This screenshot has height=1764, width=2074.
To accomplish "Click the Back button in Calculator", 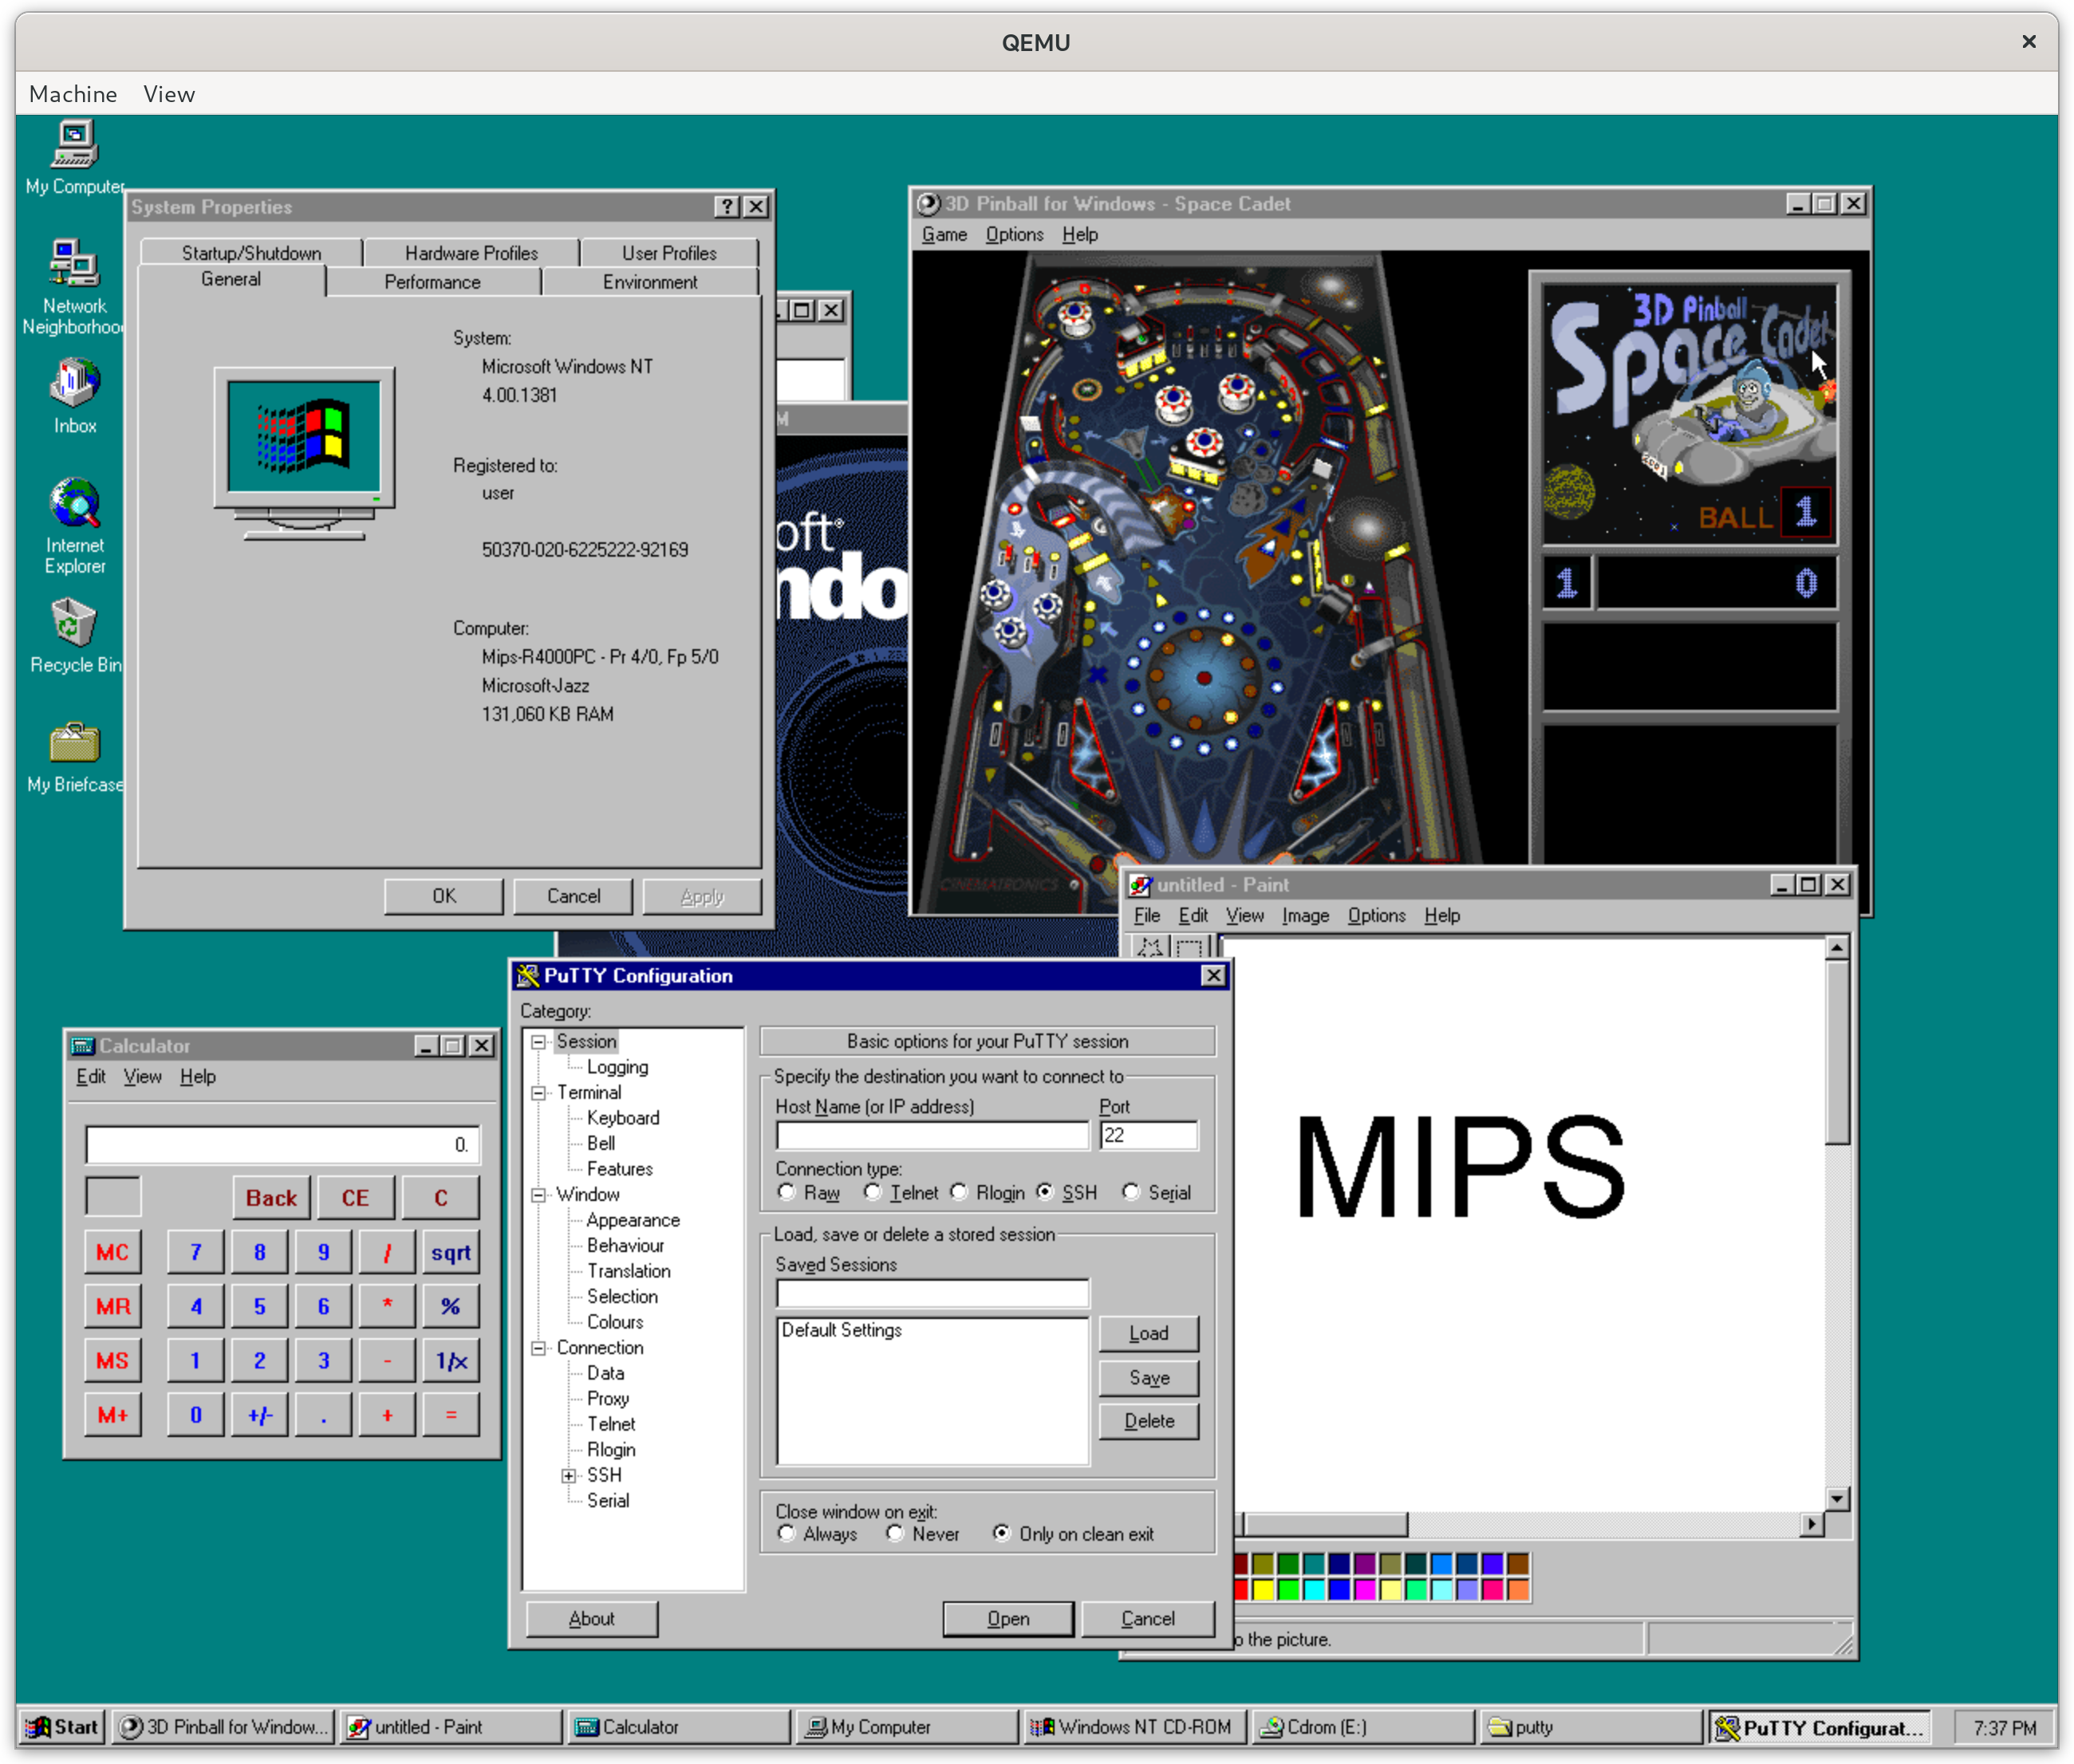I will pyautogui.click(x=271, y=1199).
